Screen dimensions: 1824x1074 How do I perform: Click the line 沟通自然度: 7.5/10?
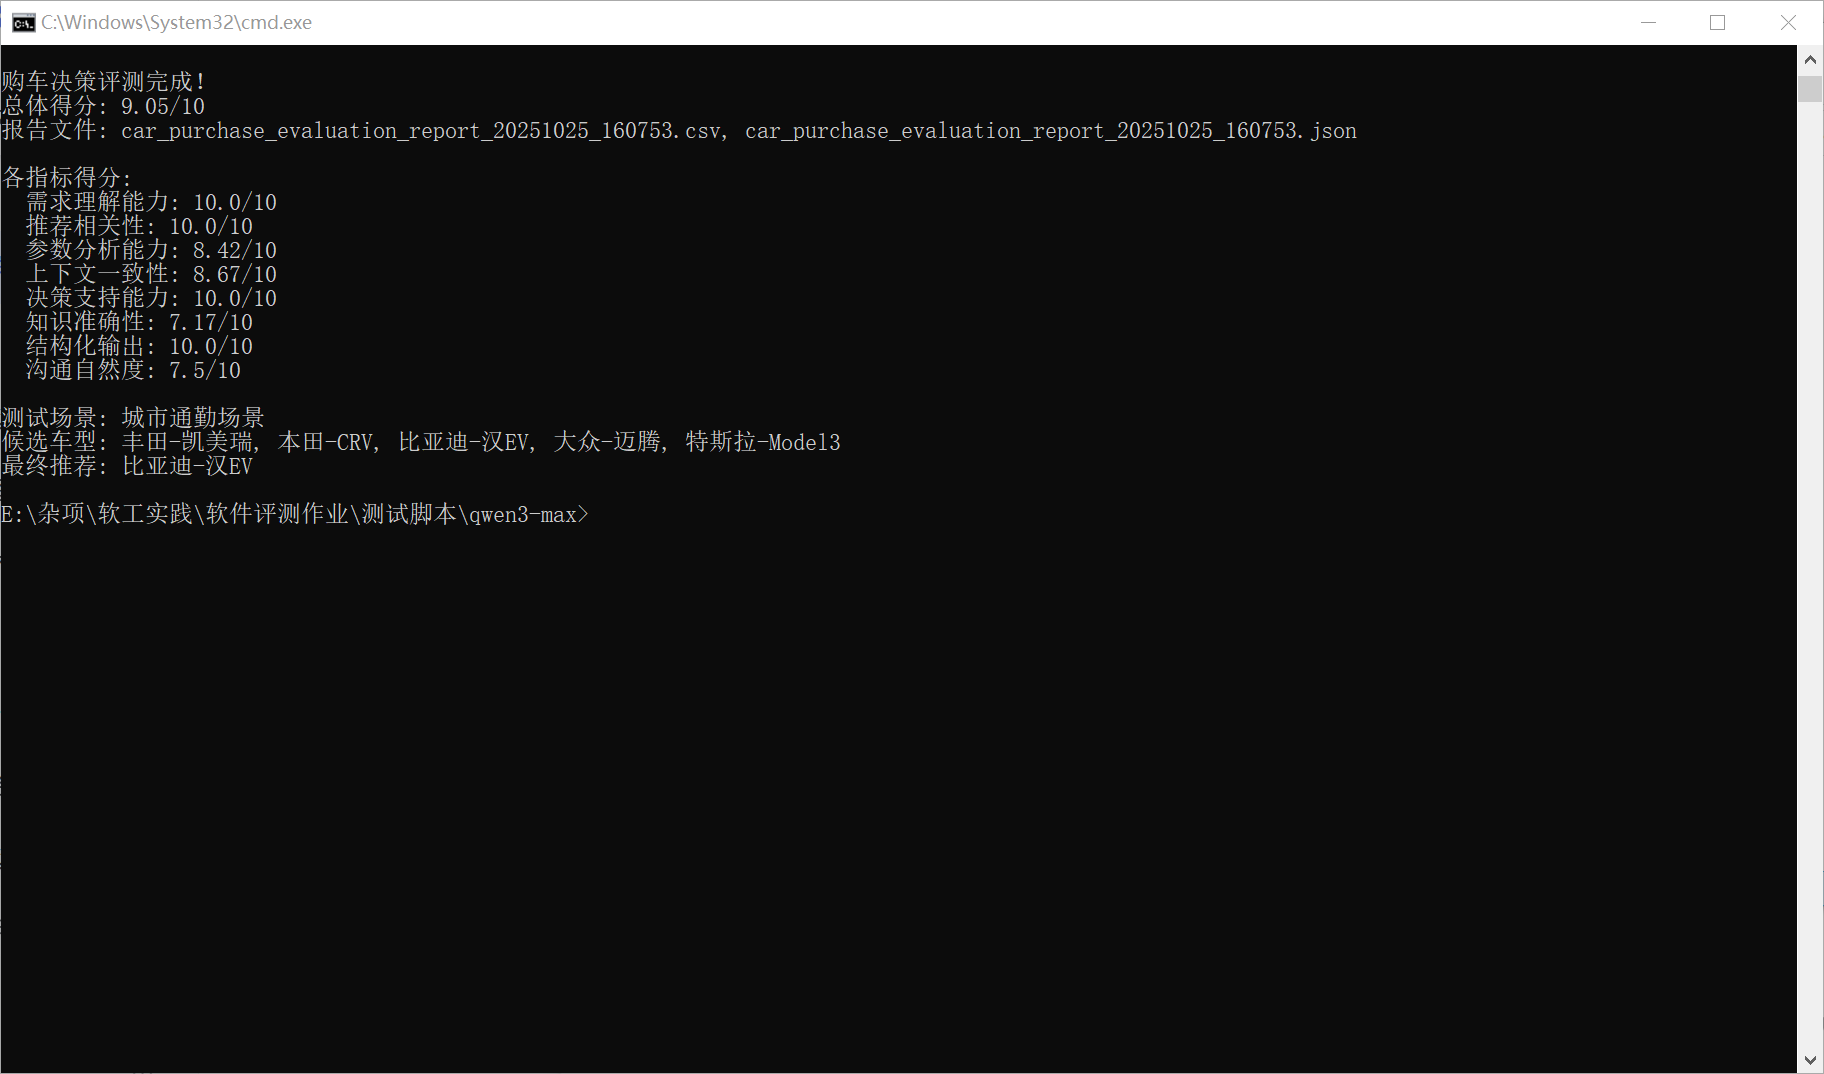coord(133,370)
